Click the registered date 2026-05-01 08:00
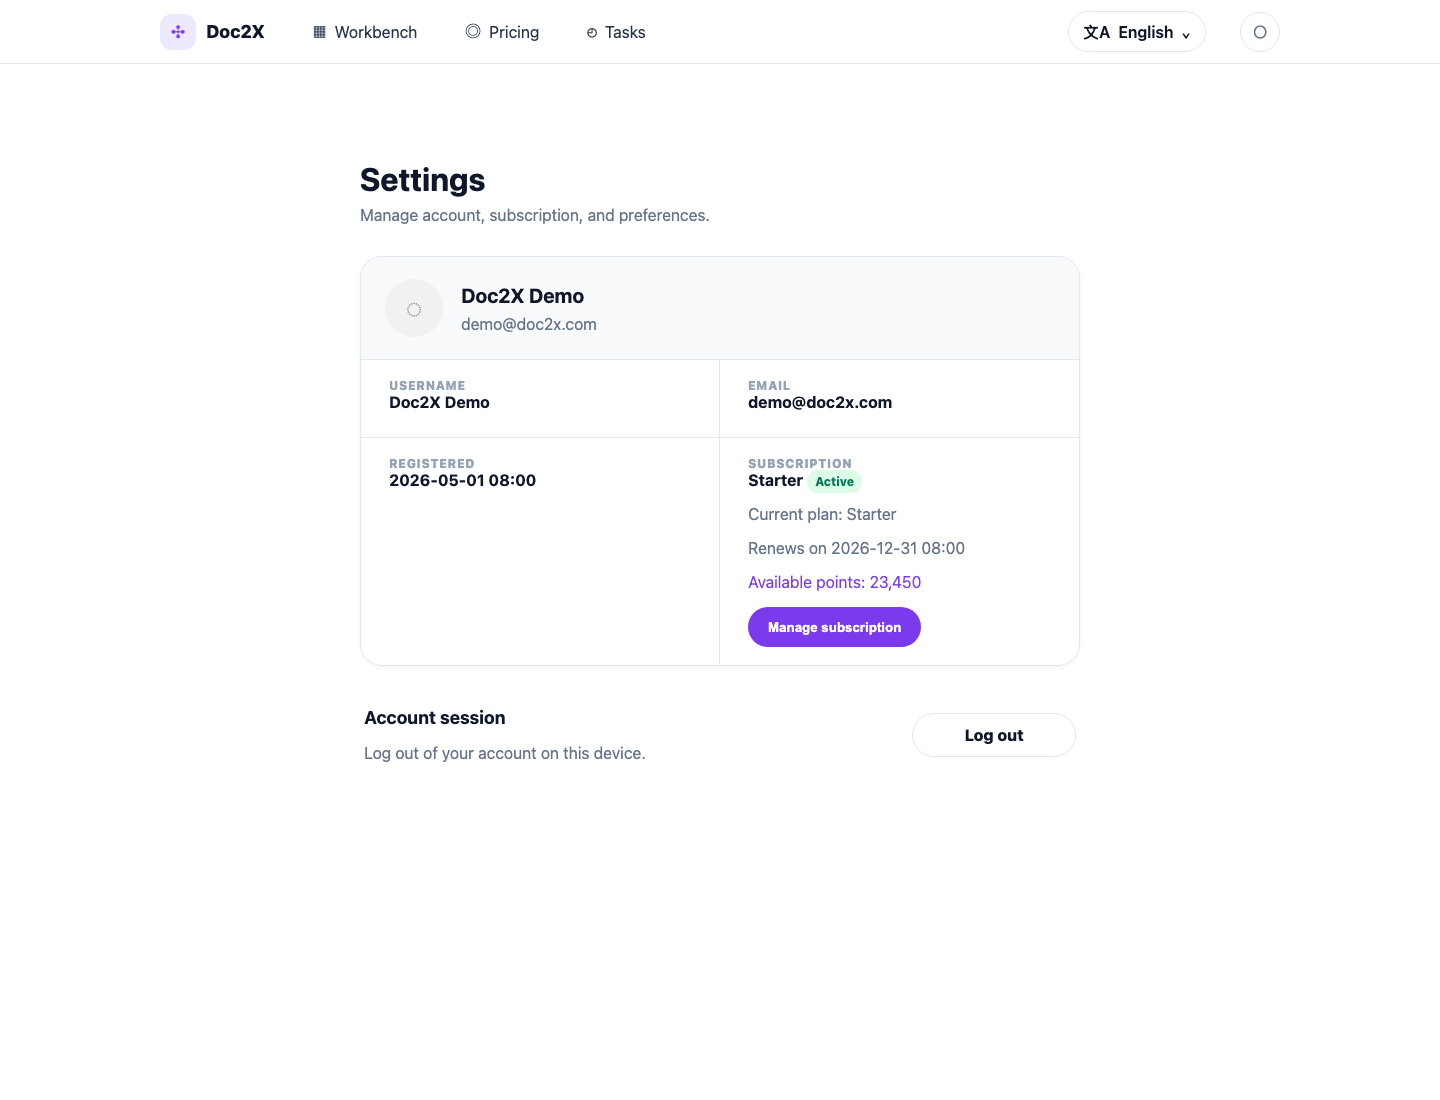 [x=462, y=480]
